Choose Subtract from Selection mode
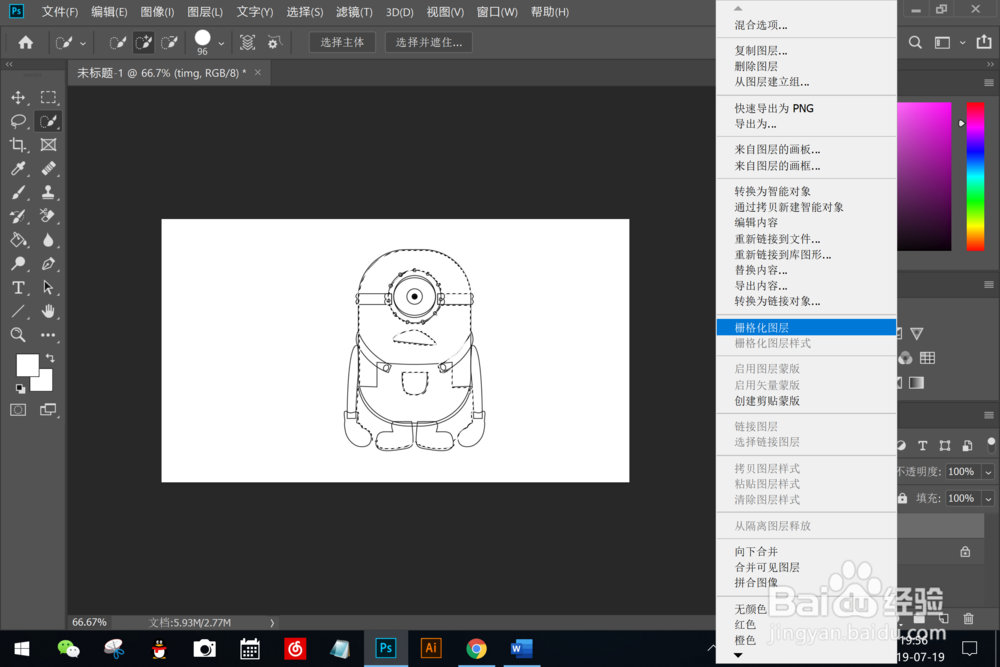This screenshot has height=667, width=1000. click(170, 43)
